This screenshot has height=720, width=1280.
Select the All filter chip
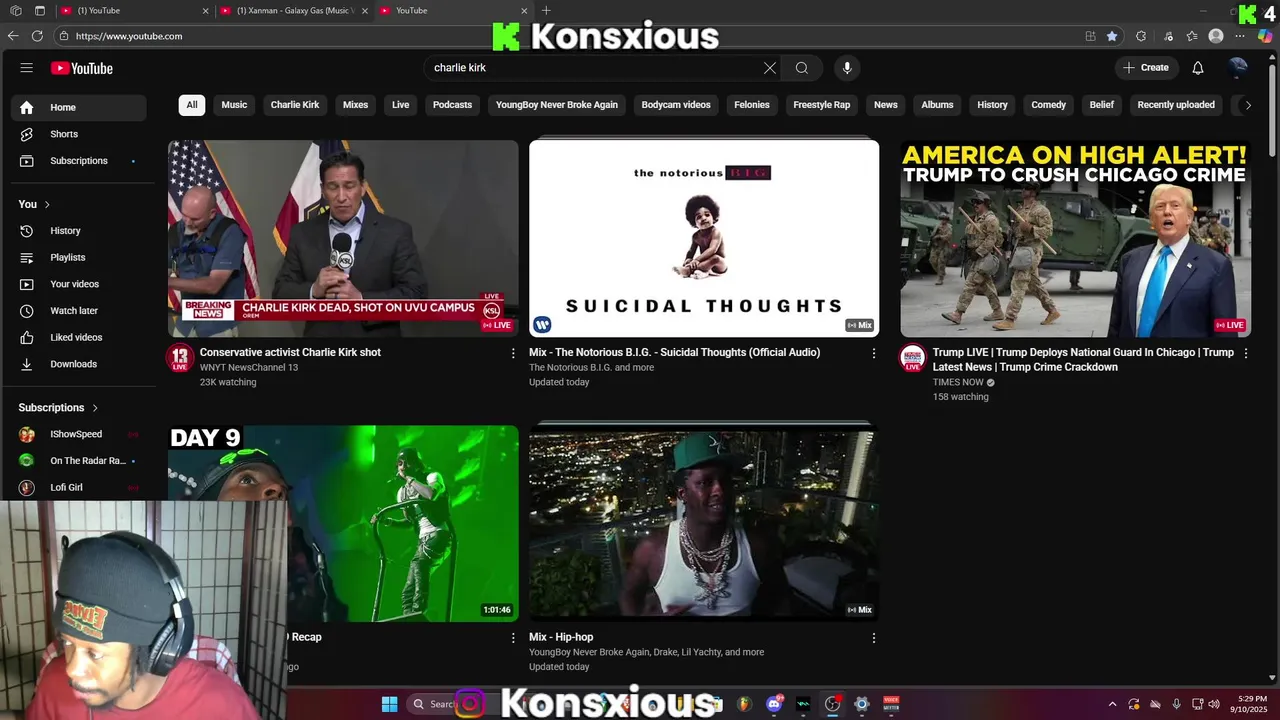pos(192,105)
